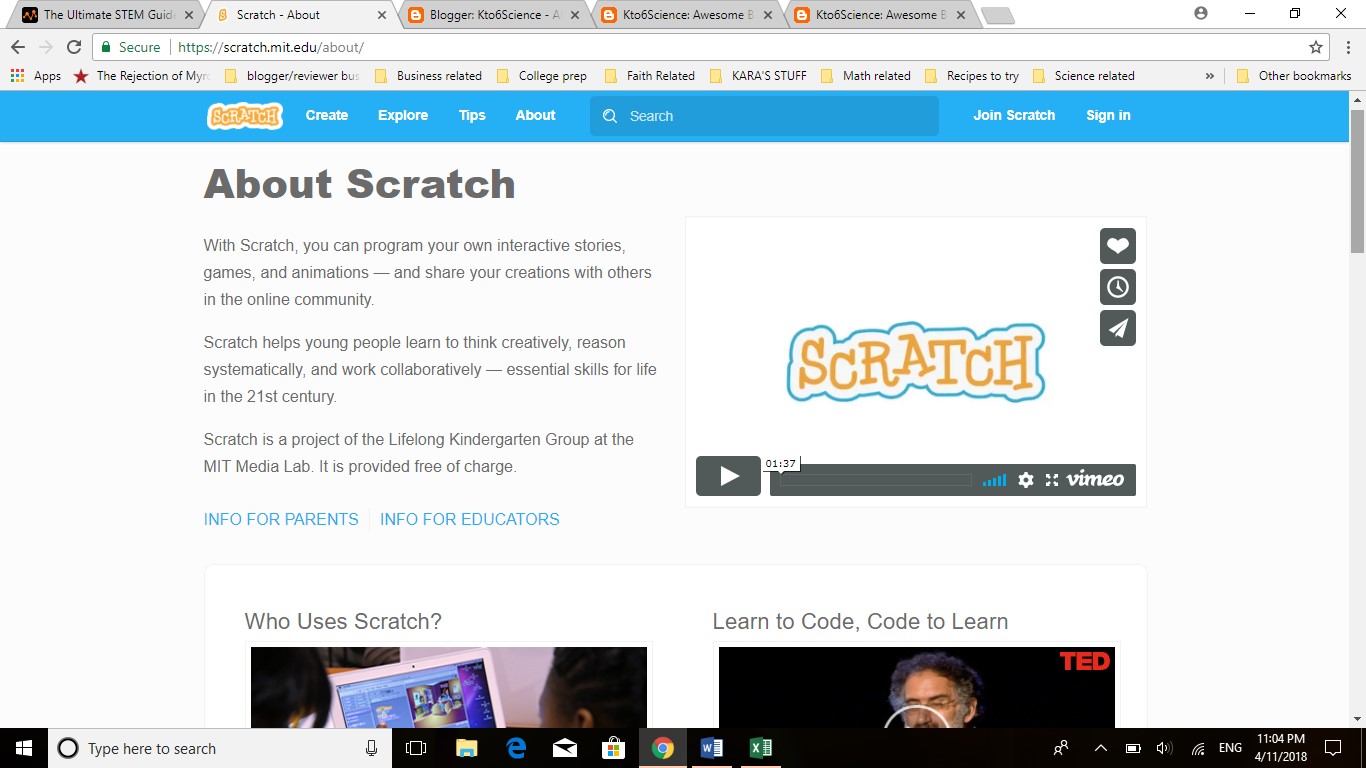Click the Vimeo logo on the player
Screen dimensions: 1366x768
(x=1094, y=480)
